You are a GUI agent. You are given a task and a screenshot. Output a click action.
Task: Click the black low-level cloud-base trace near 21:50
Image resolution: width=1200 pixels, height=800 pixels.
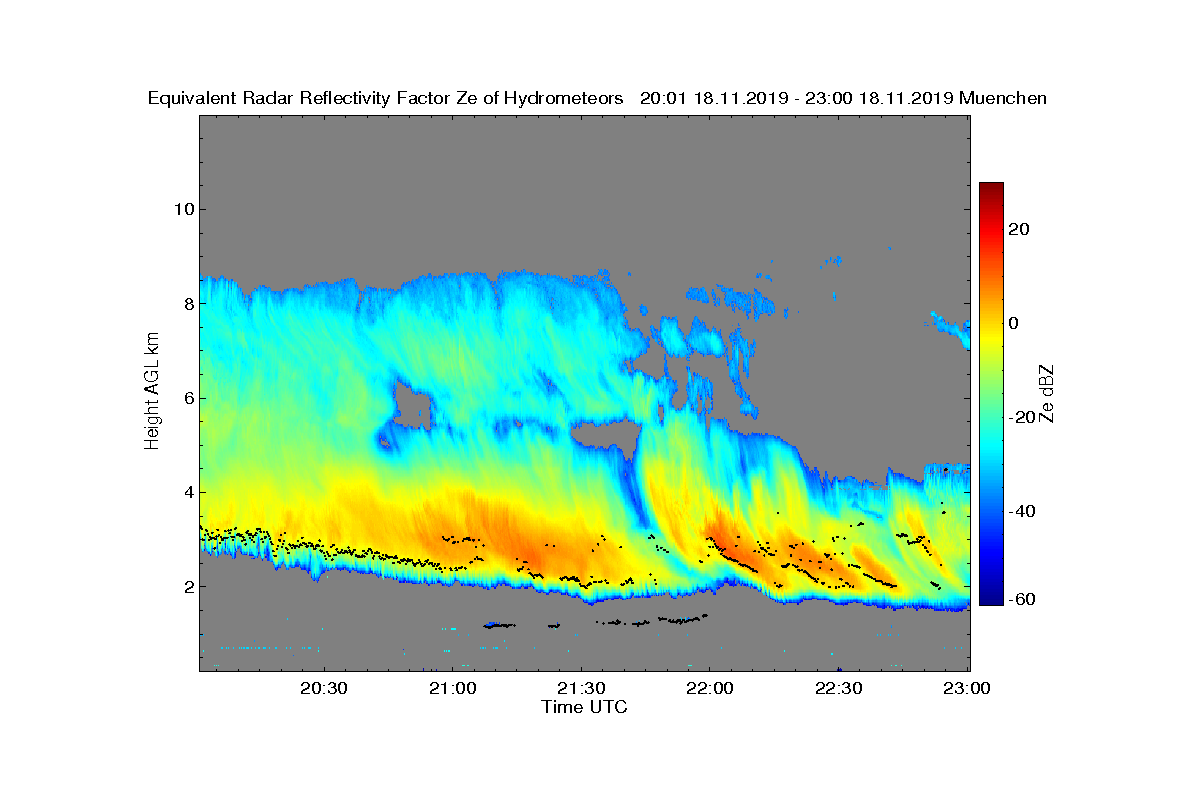[684, 619]
